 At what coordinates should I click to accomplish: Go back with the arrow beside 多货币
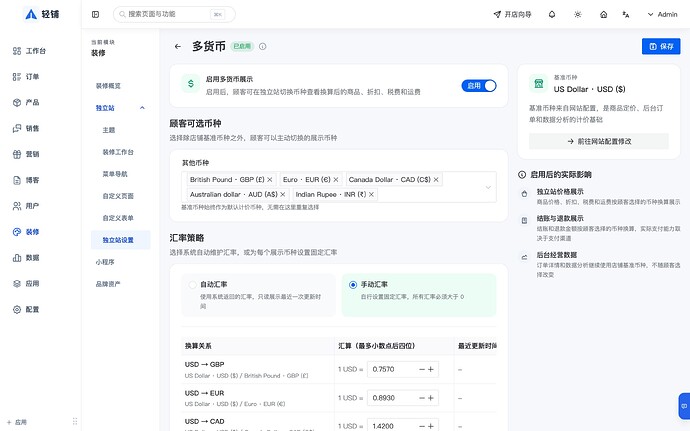[178, 46]
